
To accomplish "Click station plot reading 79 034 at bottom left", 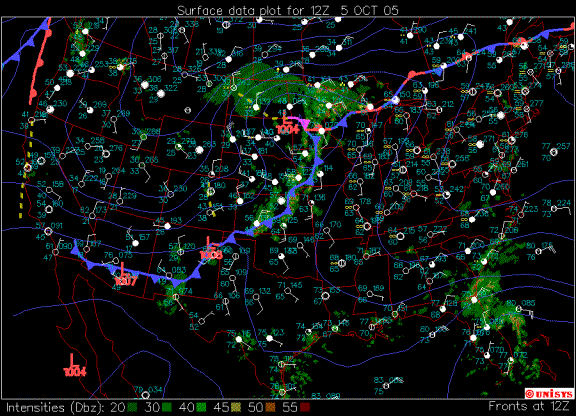I will [148, 392].
